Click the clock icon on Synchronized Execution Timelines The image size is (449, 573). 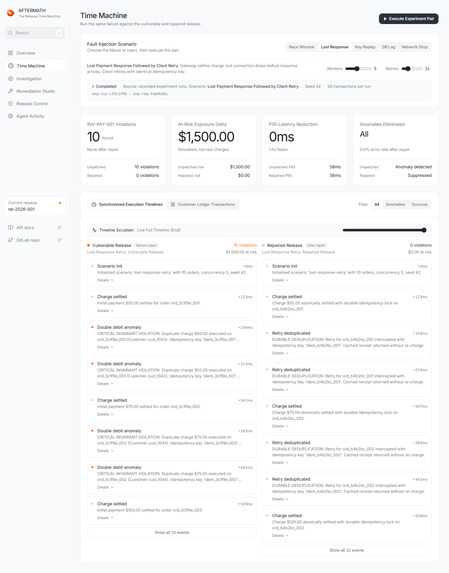[x=94, y=204]
